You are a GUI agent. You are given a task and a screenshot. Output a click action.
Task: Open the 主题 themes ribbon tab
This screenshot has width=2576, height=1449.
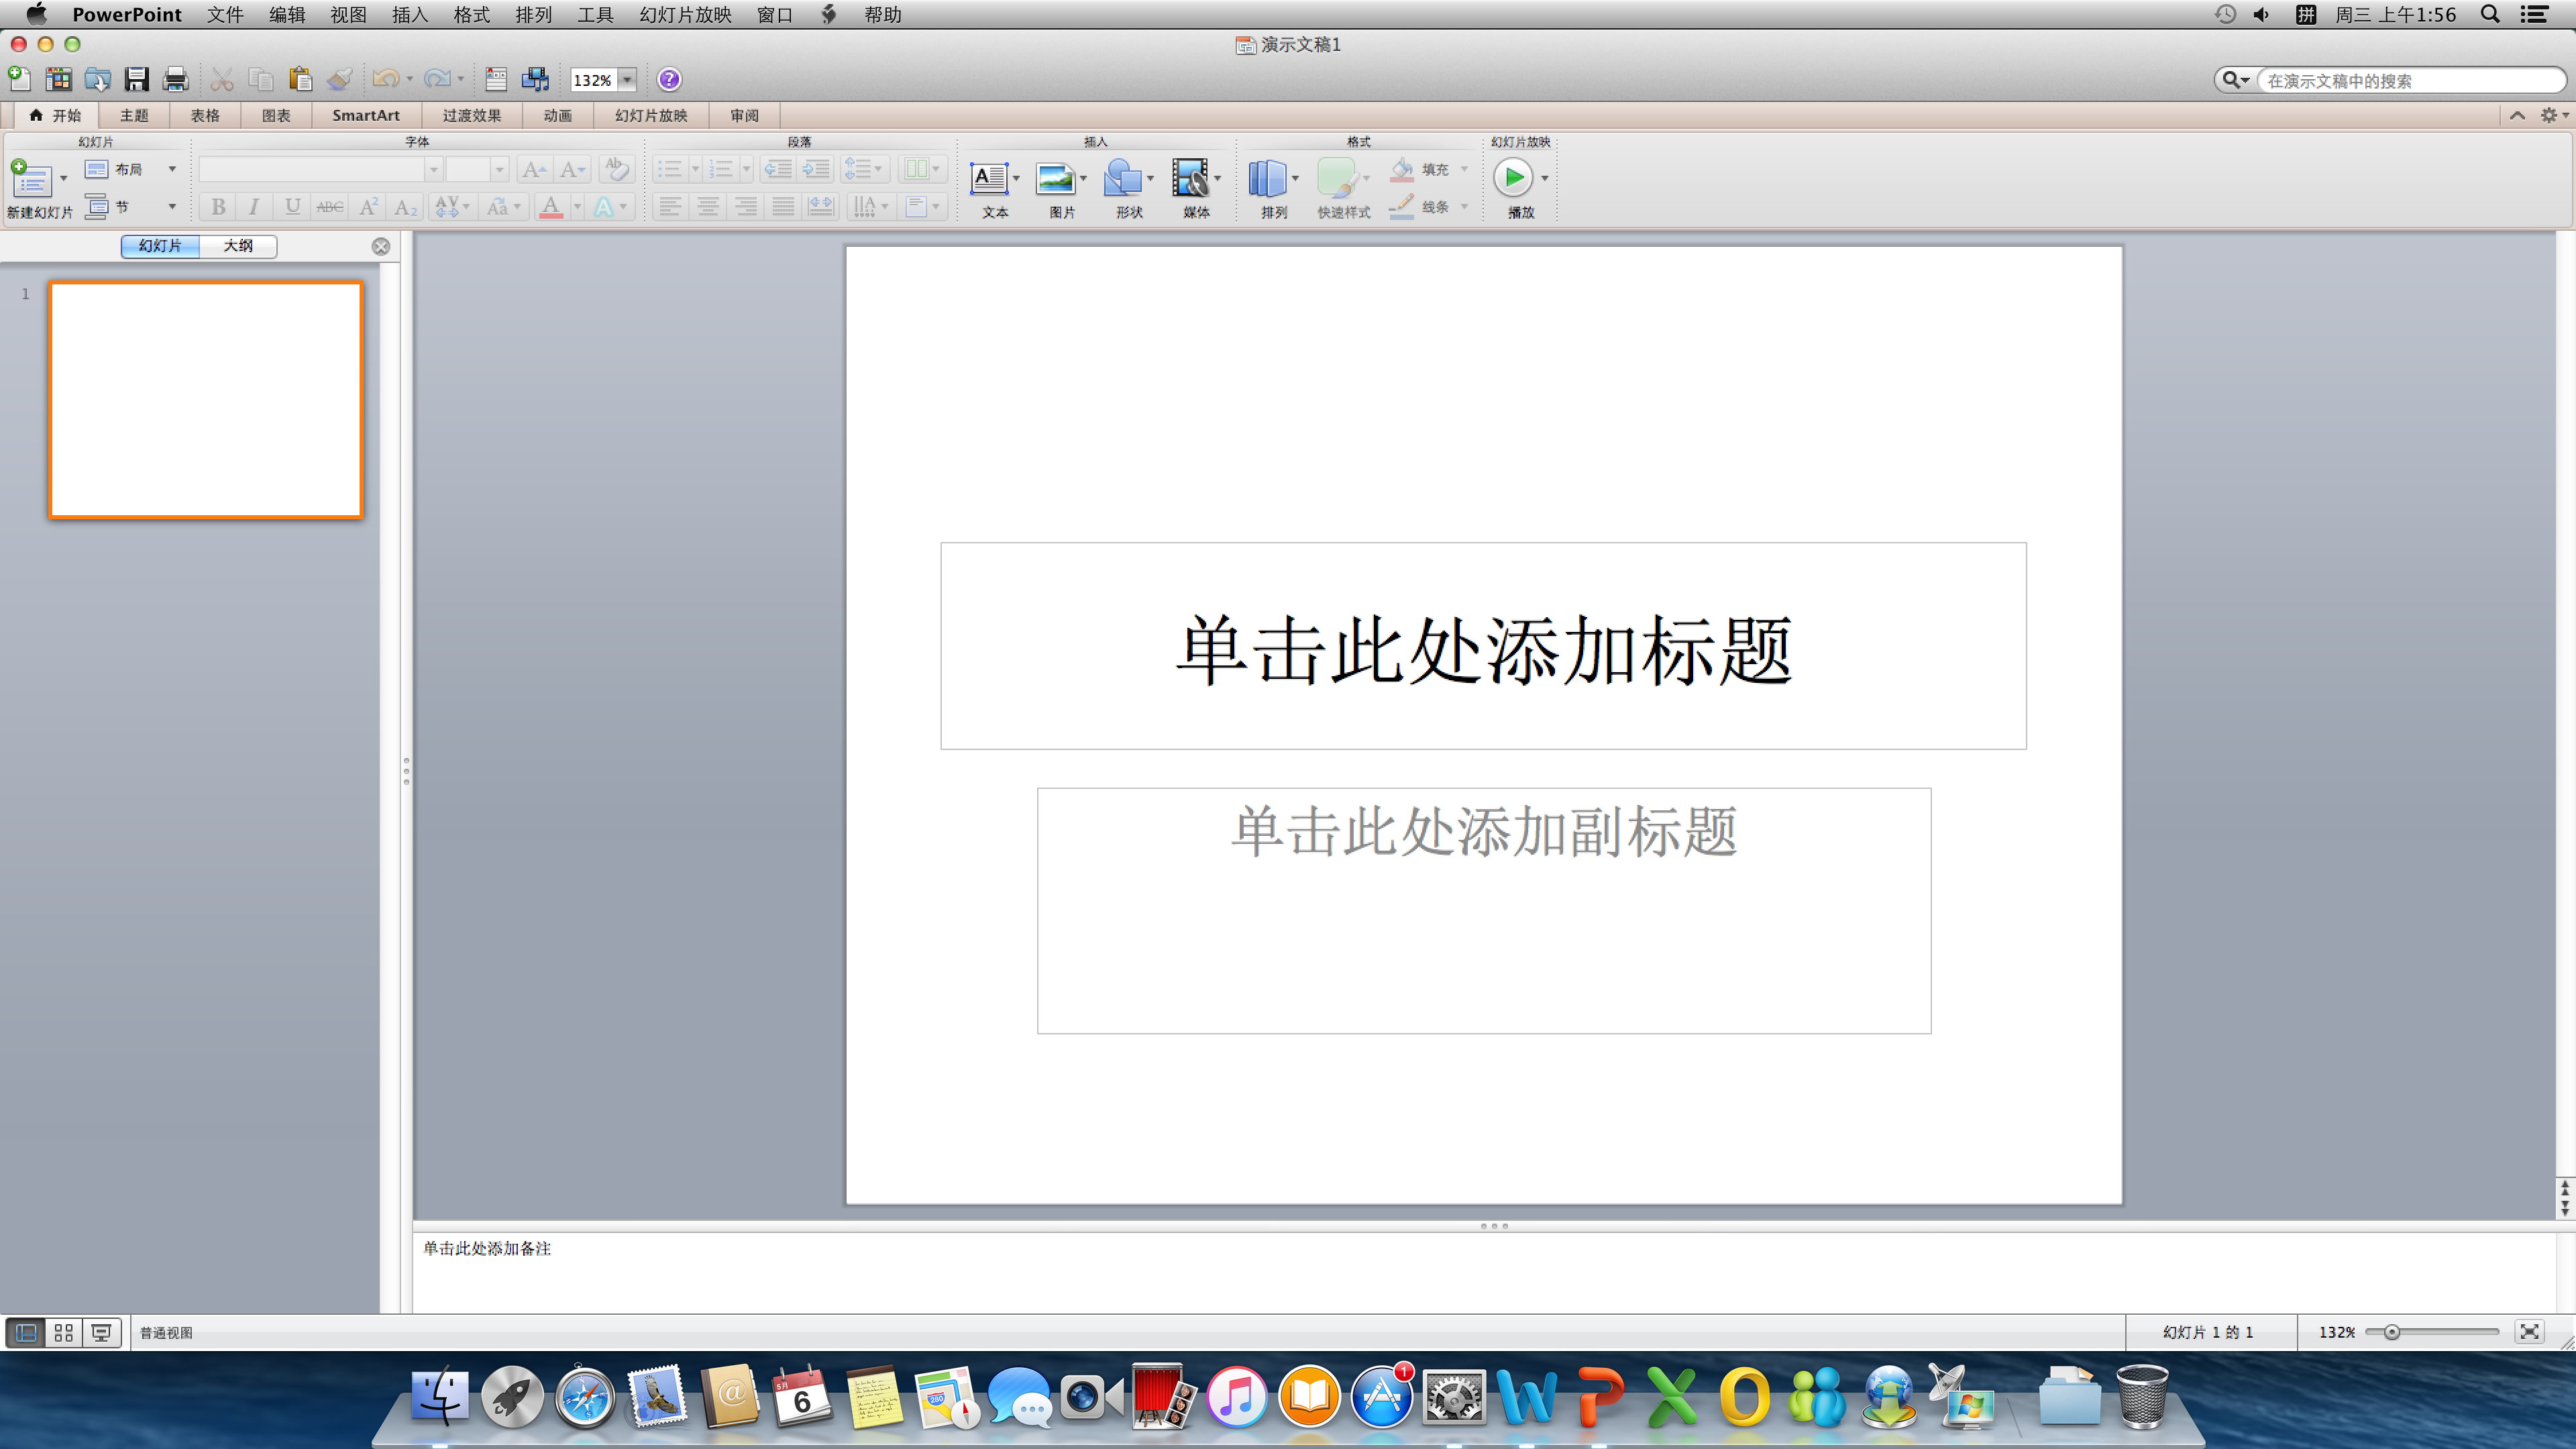coord(134,116)
